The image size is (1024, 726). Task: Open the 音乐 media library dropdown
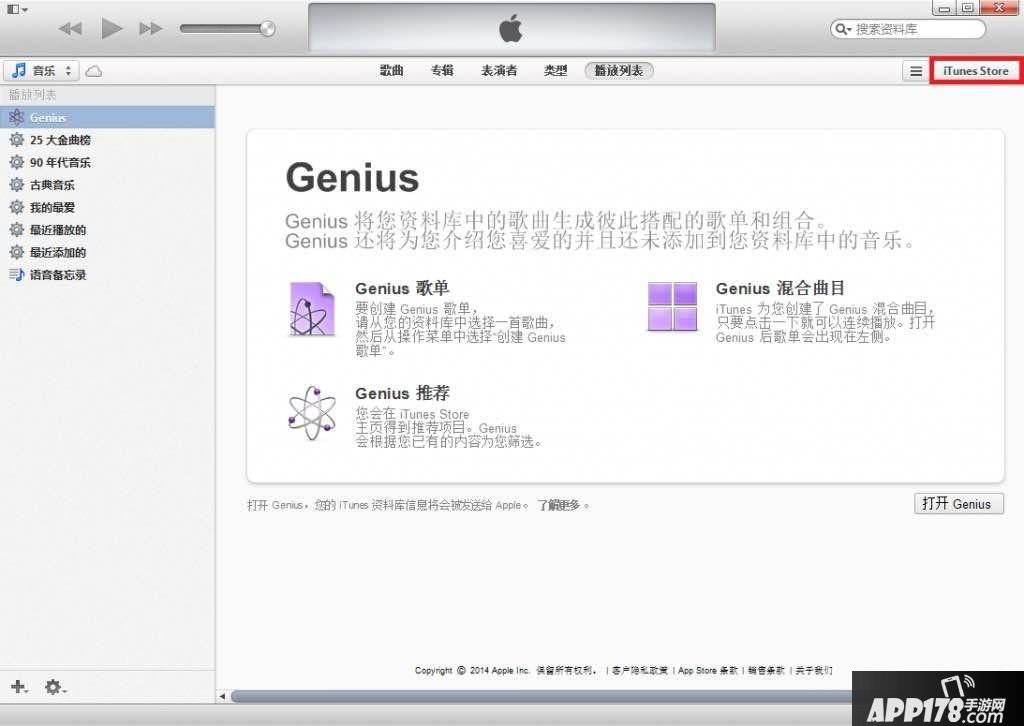[x=41, y=71]
